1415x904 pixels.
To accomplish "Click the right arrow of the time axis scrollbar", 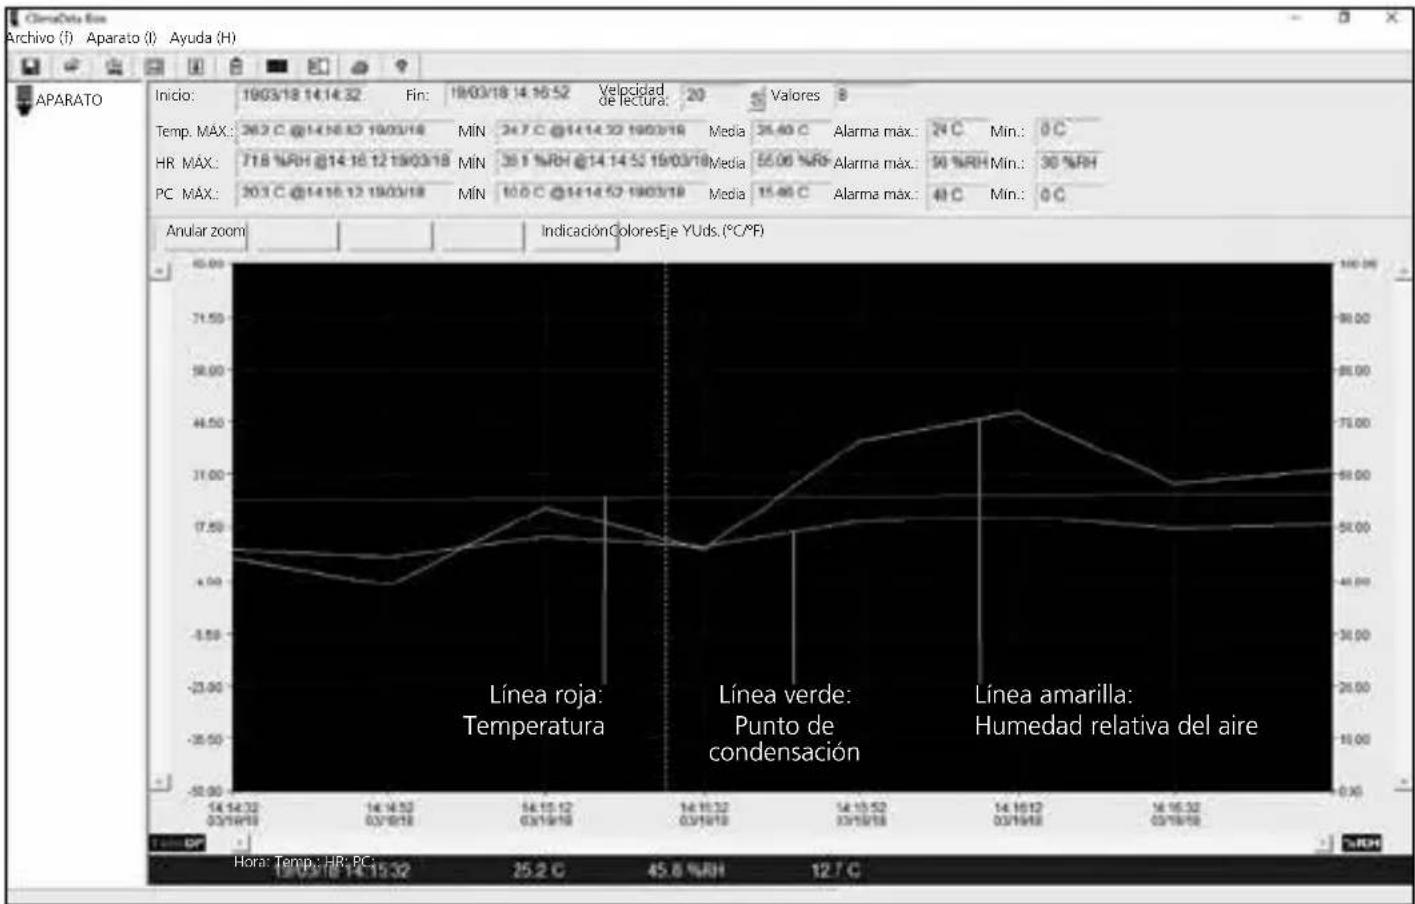I will 1325,843.
